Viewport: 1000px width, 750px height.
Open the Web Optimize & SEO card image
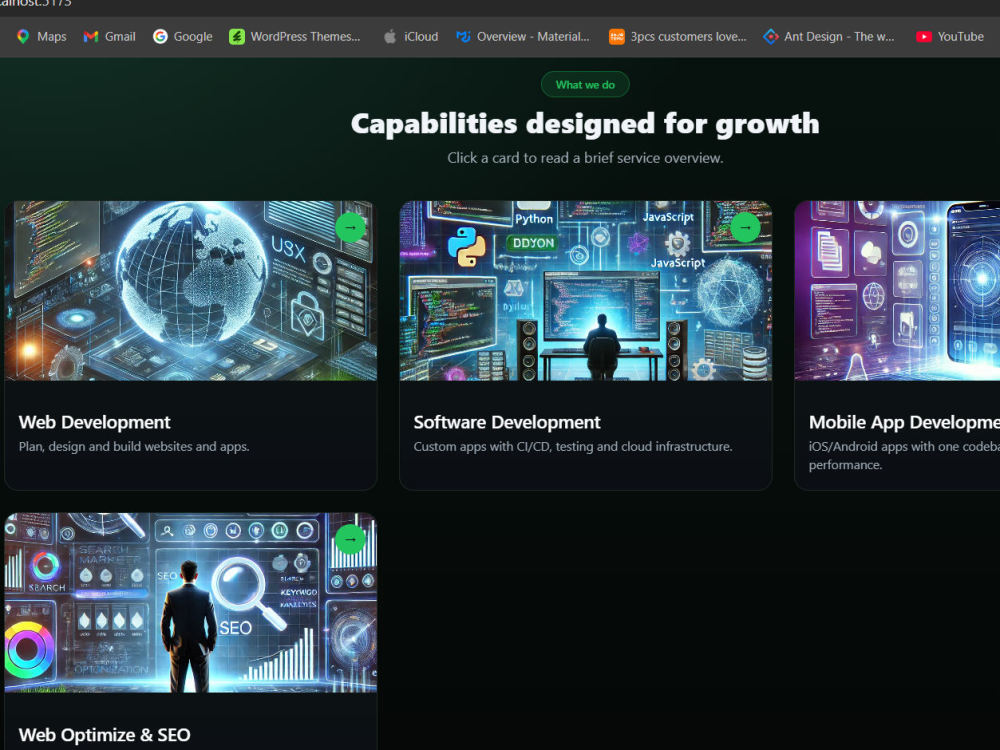pyautogui.click(x=191, y=603)
